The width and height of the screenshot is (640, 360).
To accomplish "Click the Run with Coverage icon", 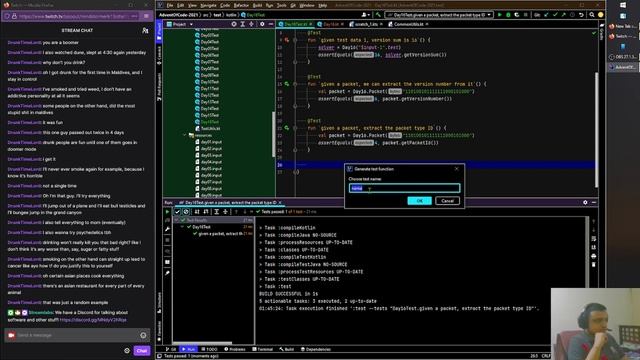I will (517, 15).
